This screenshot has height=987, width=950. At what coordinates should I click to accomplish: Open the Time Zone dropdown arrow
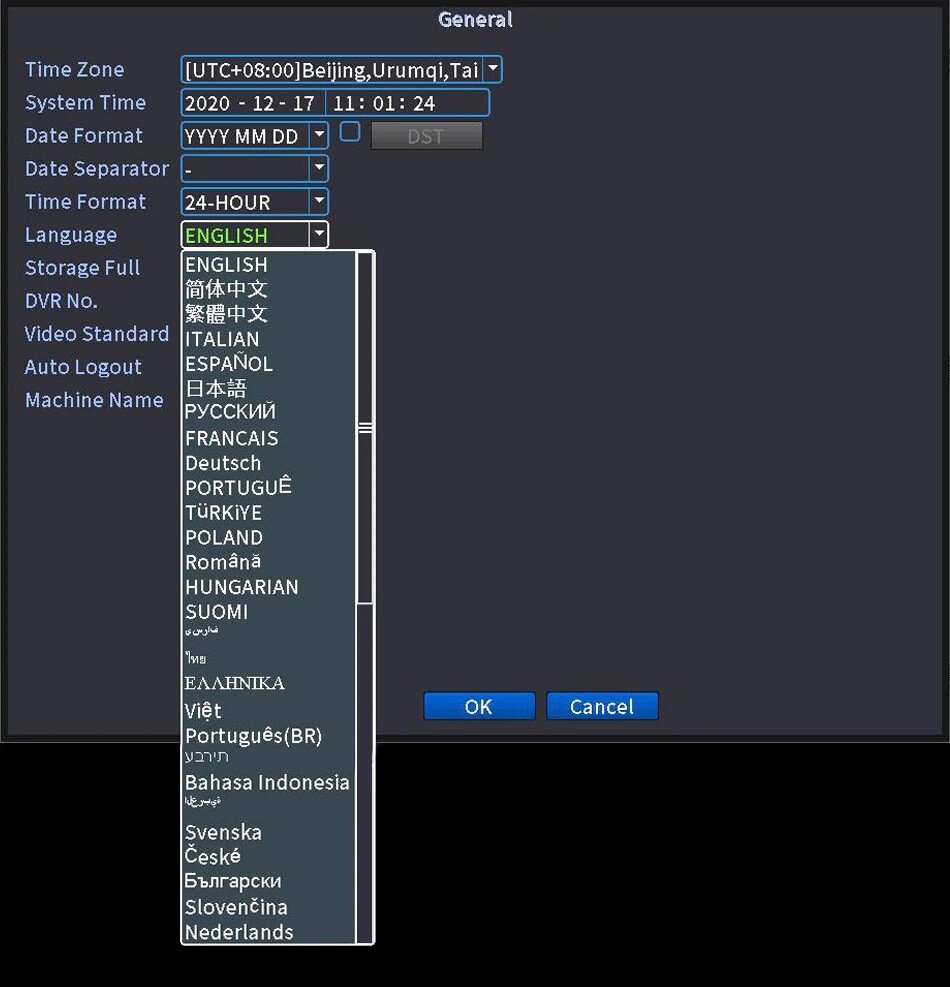pyautogui.click(x=493, y=69)
